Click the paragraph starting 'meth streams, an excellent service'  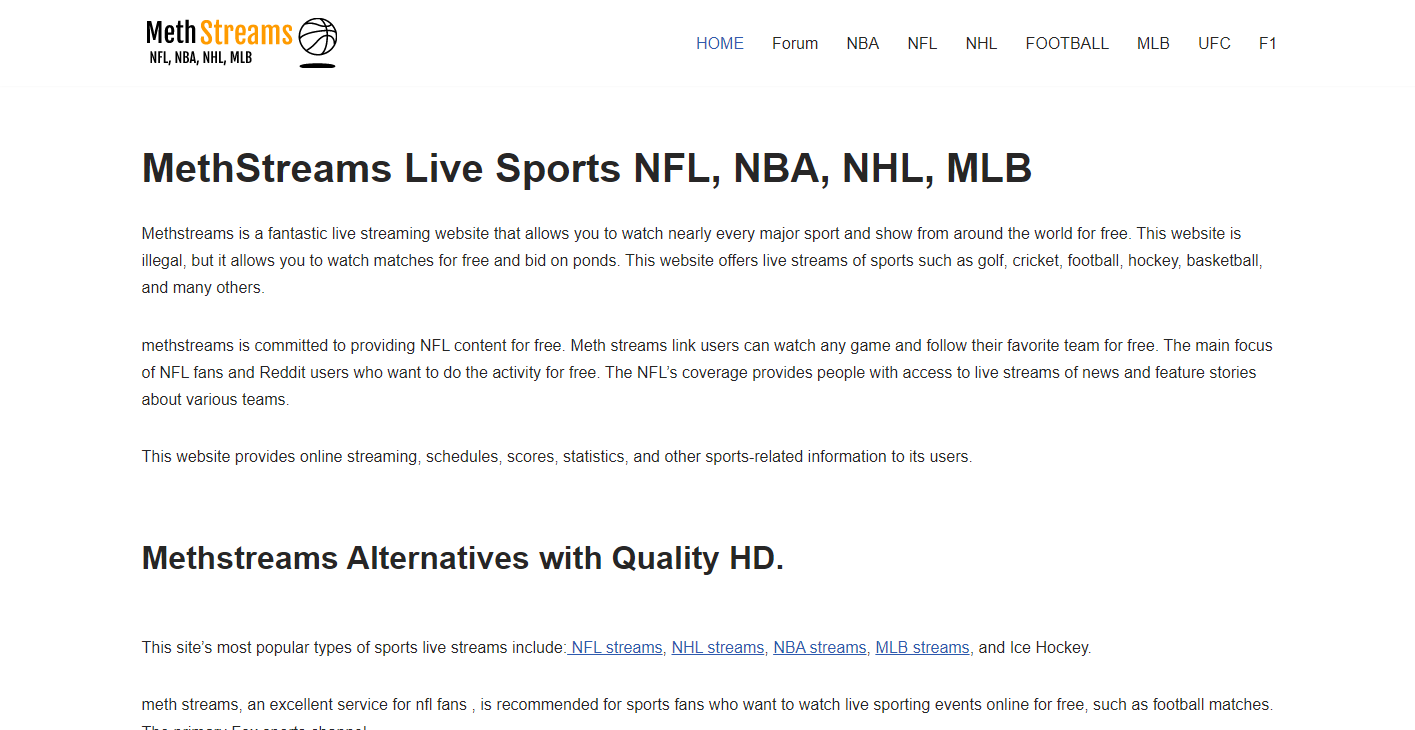click(707, 714)
